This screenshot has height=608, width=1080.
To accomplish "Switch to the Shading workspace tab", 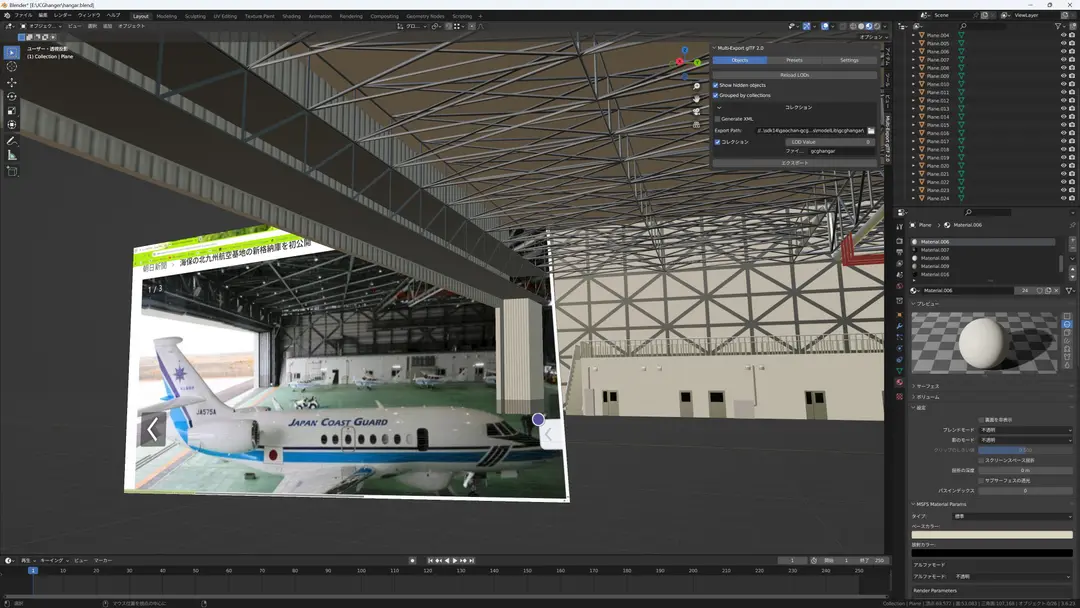I will click(x=291, y=16).
